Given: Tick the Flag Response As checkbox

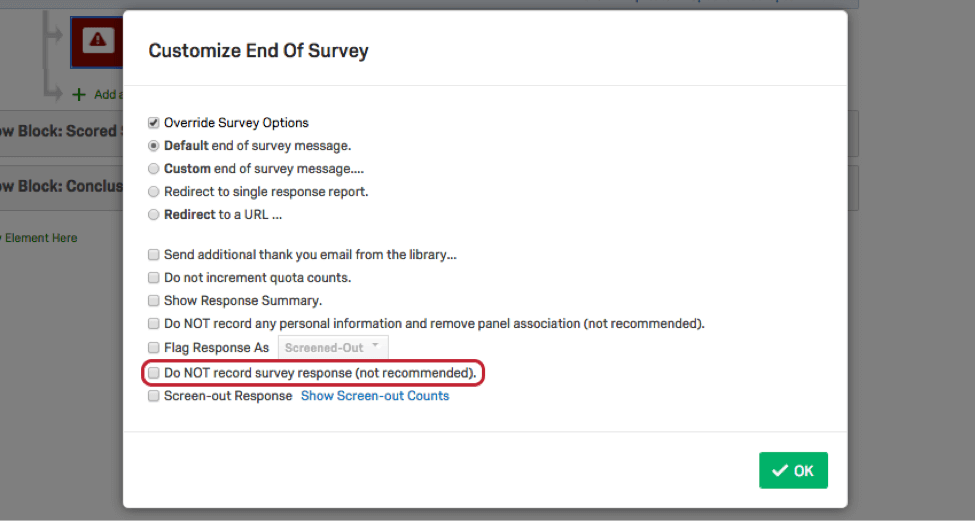Looking at the screenshot, I should pyautogui.click(x=154, y=348).
